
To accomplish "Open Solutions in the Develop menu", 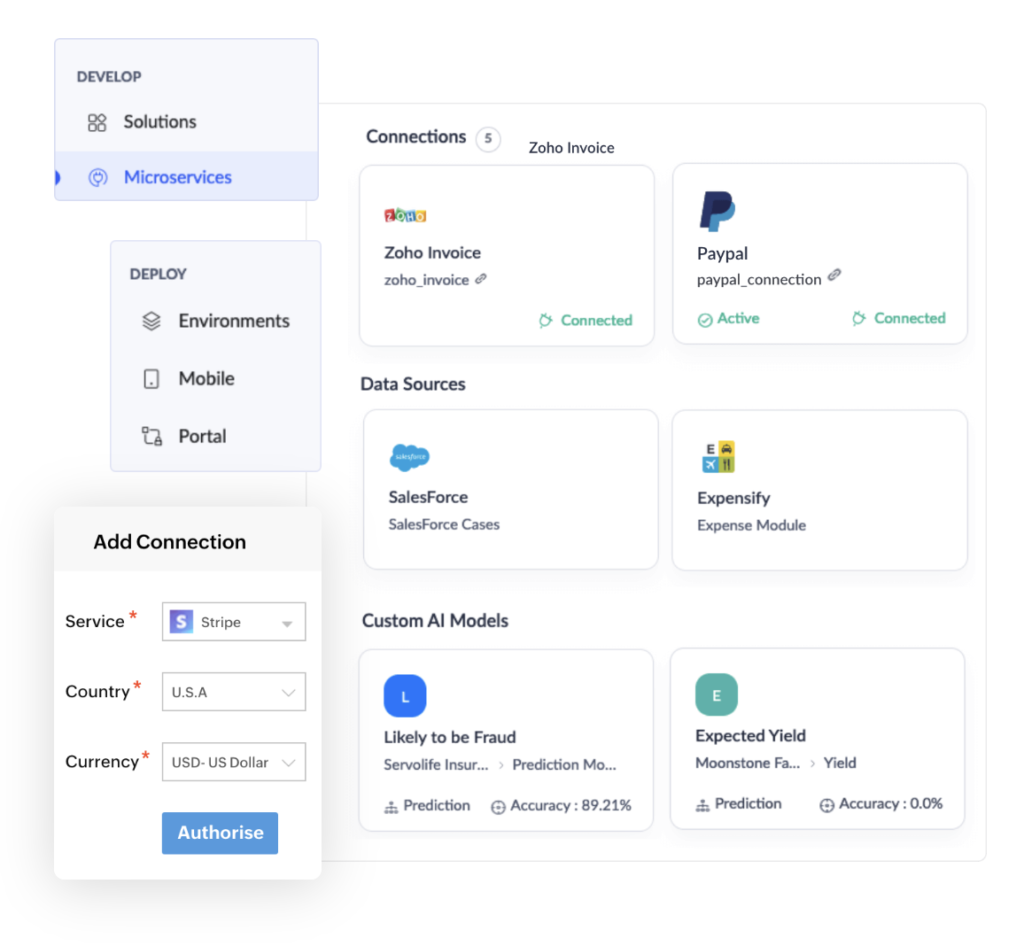I will tap(159, 122).
